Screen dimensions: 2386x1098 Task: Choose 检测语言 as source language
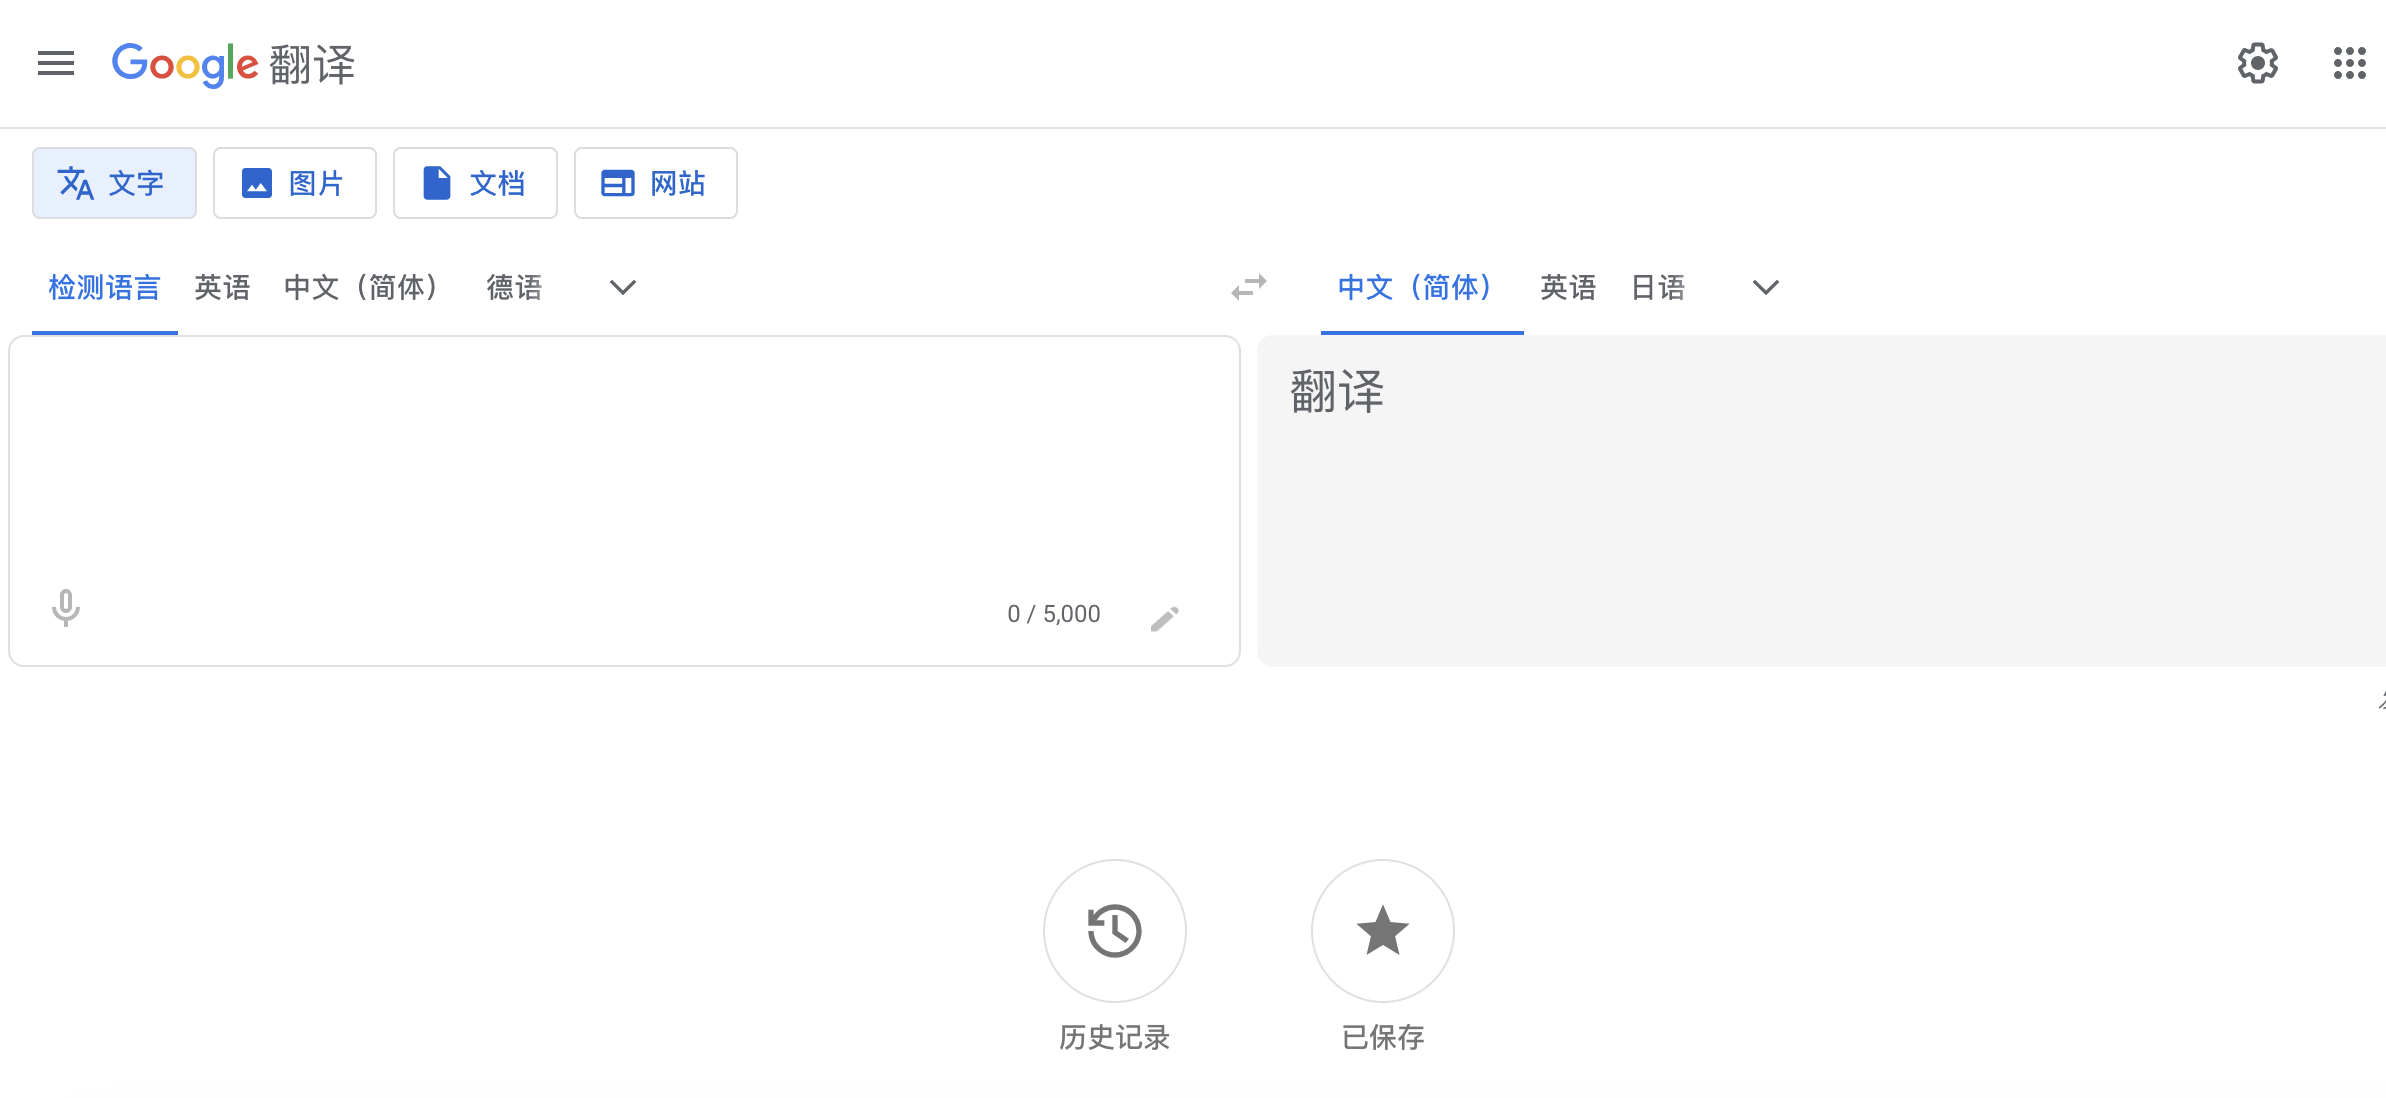[x=105, y=288]
